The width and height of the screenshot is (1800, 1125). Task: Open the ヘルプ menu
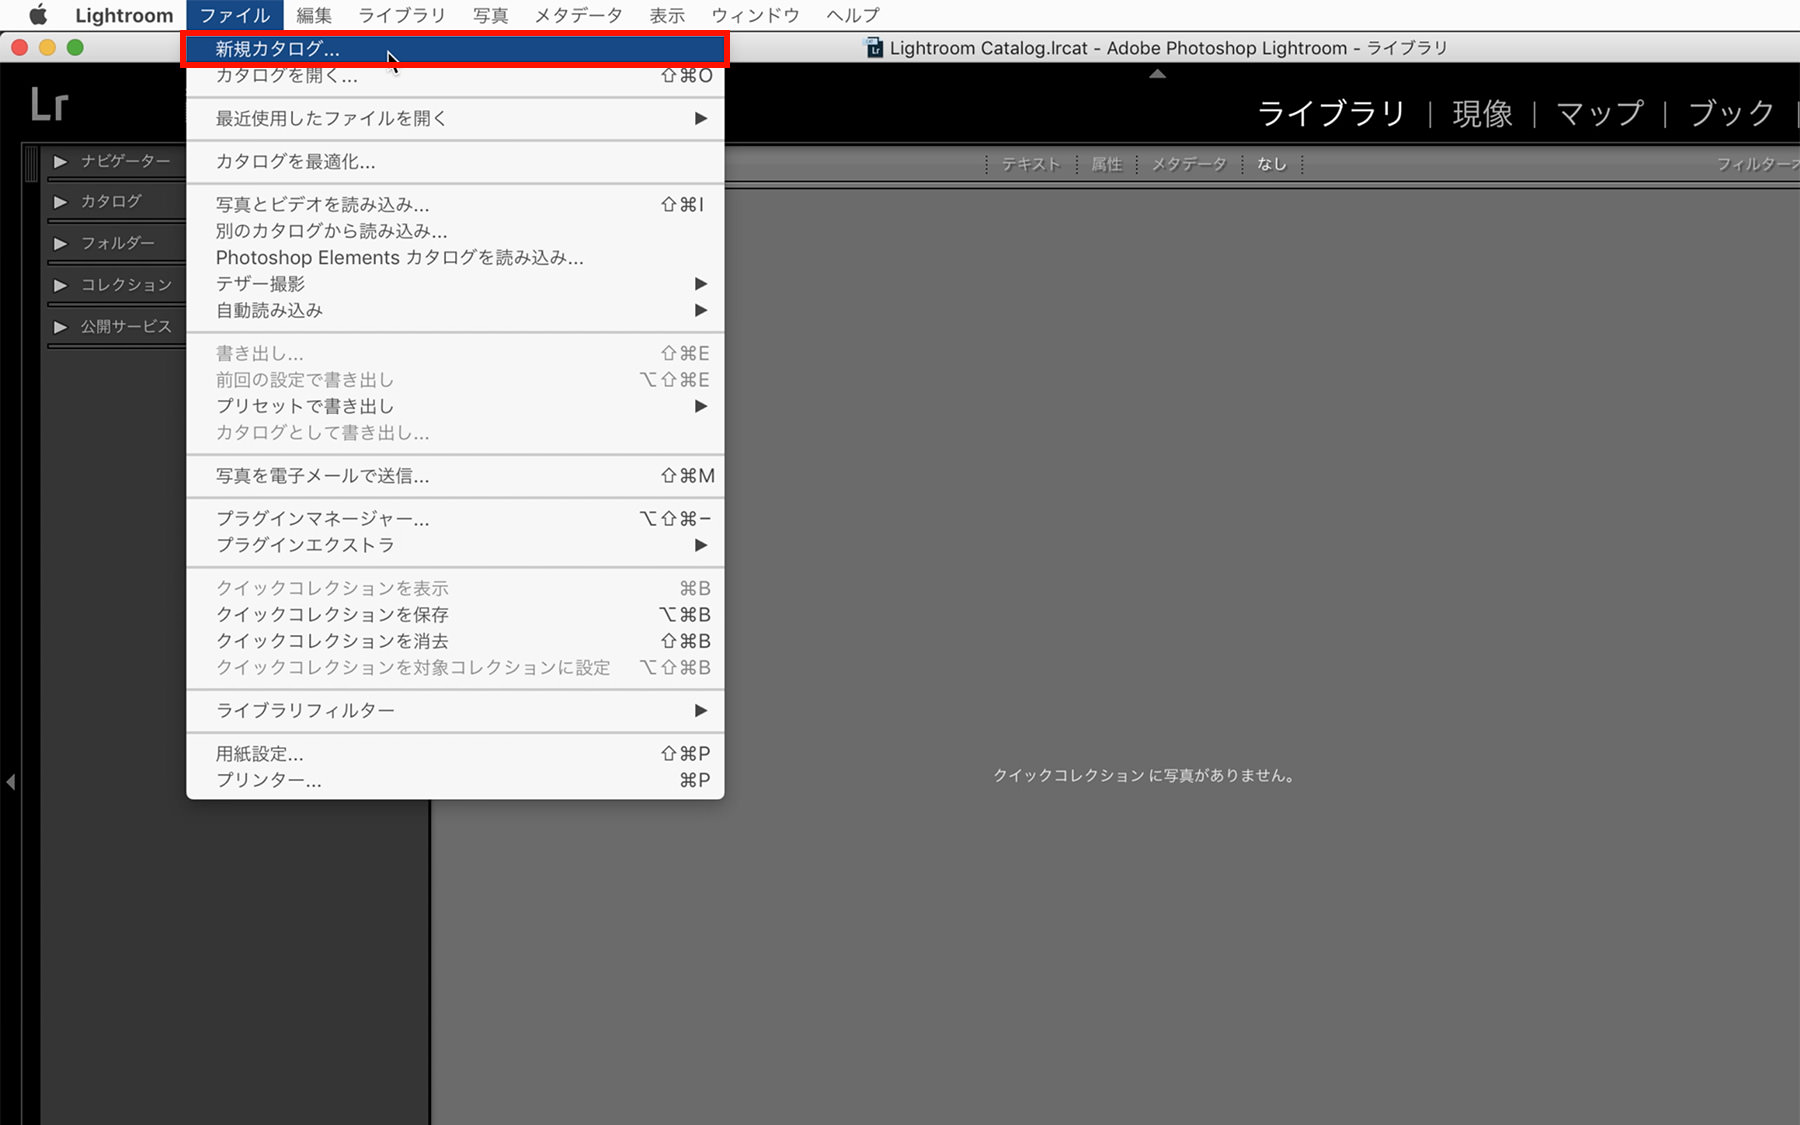coord(853,15)
